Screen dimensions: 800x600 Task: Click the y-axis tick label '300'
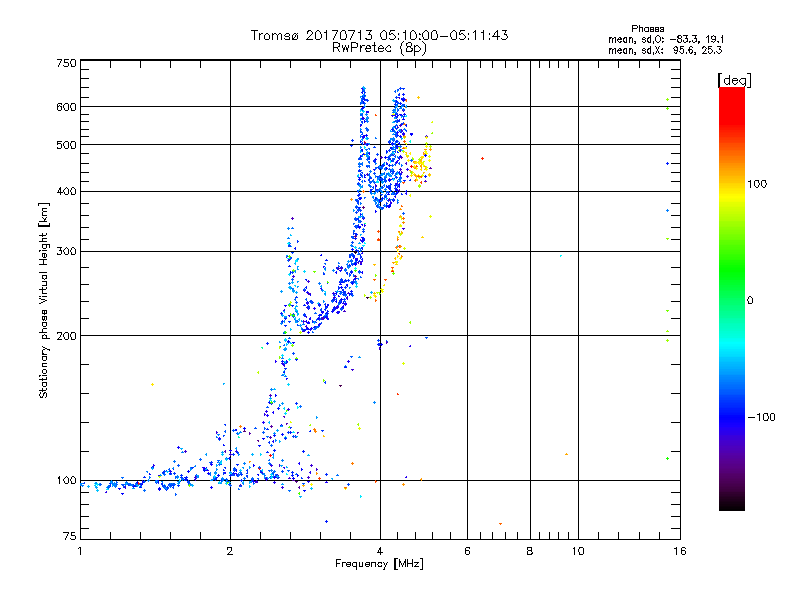[x=66, y=252]
